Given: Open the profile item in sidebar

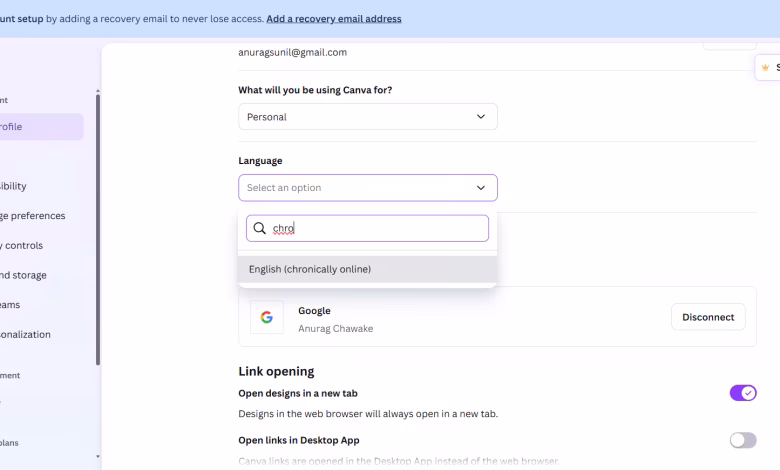Looking at the screenshot, I should [x=40, y=127].
